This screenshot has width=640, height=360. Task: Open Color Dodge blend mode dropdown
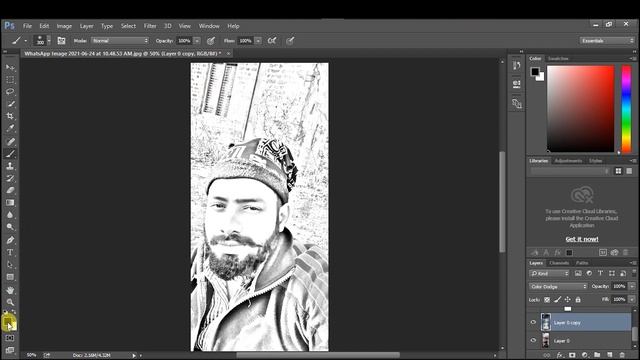coord(558,287)
